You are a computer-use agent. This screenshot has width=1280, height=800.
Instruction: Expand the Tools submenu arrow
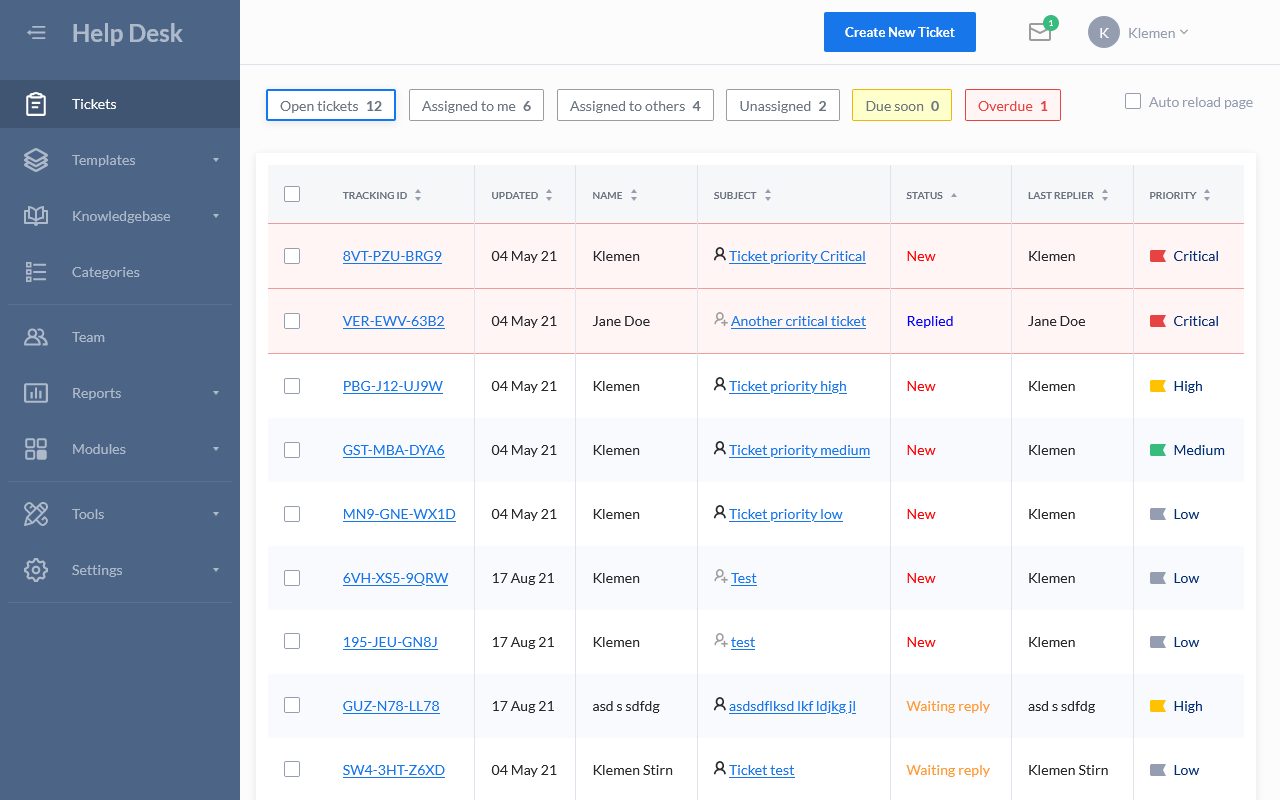(x=216, y=514)
